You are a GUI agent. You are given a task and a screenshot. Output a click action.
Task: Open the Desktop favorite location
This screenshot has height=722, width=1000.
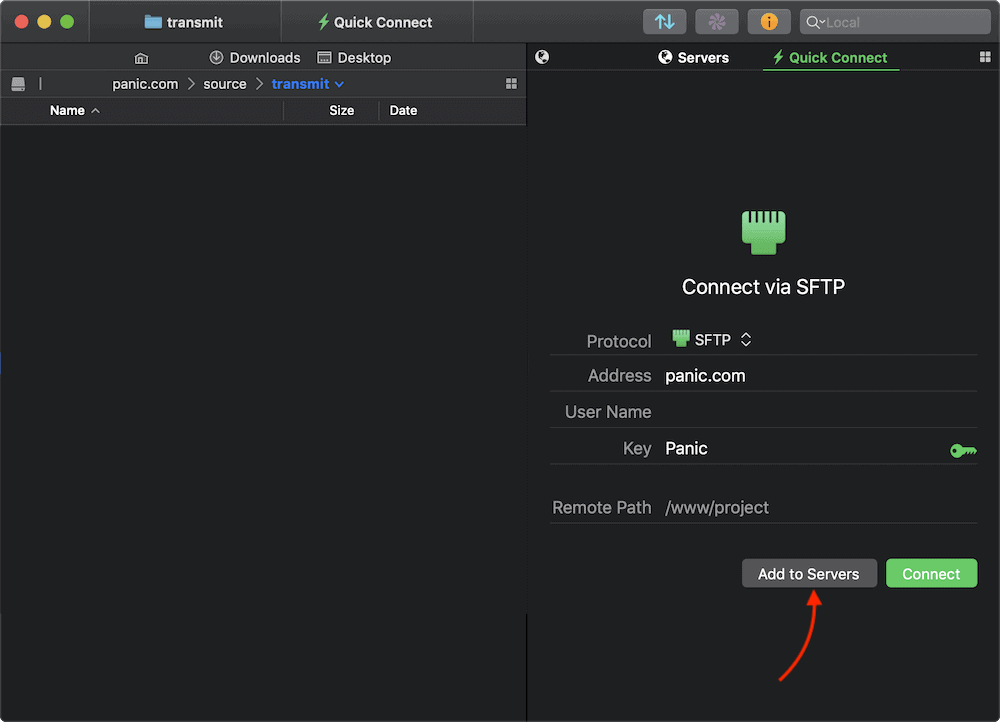(355, 57)
